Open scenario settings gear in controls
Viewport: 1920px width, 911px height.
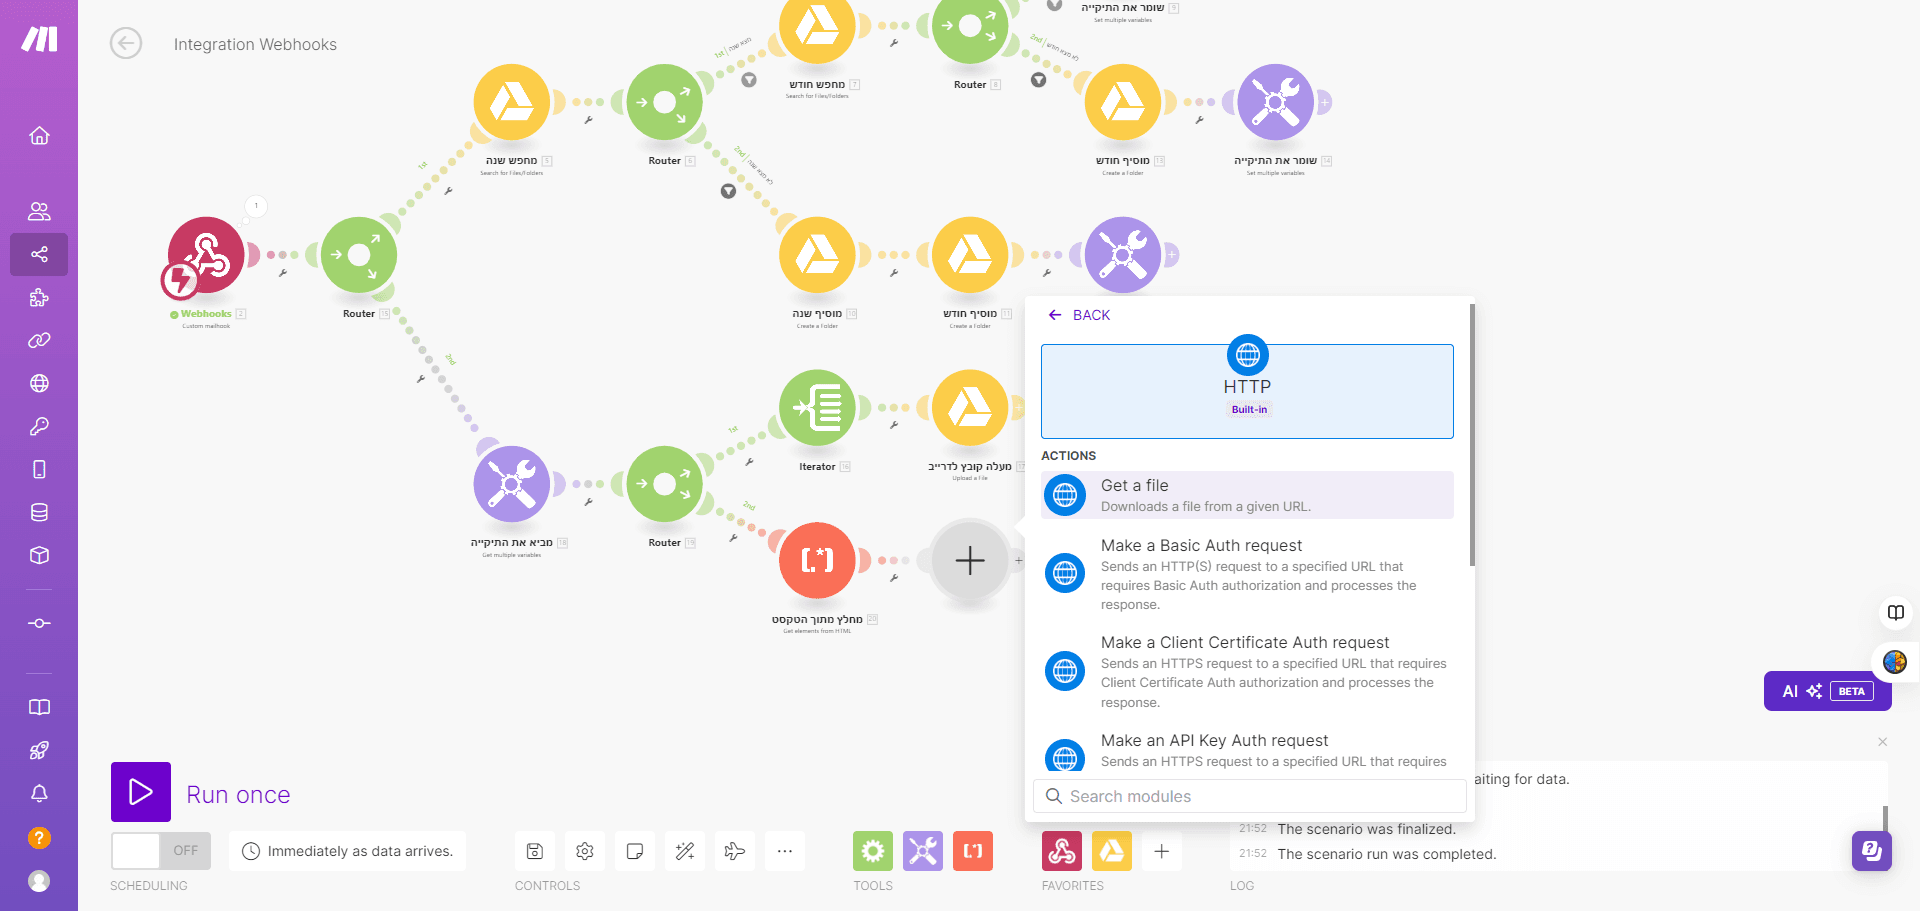click(x=585, y=851)
